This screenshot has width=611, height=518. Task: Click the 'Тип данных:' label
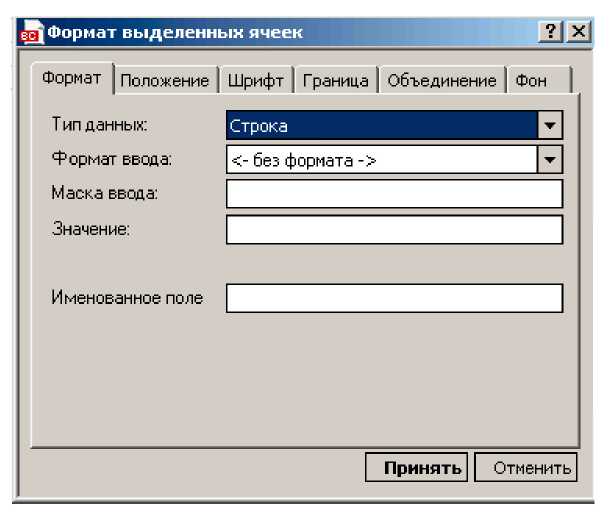(100, 125)
